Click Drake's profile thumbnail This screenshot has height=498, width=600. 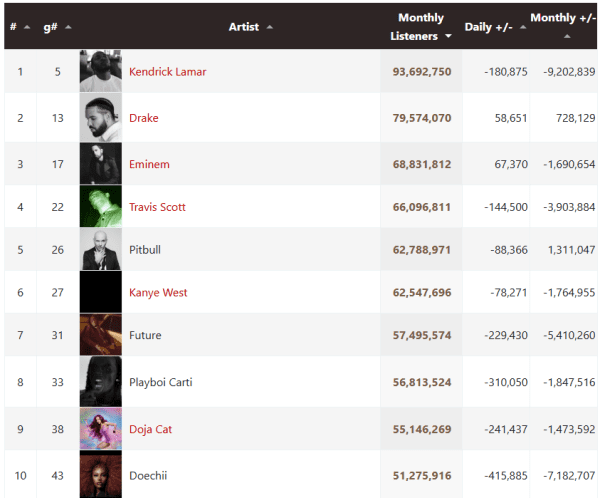[101, 118]
